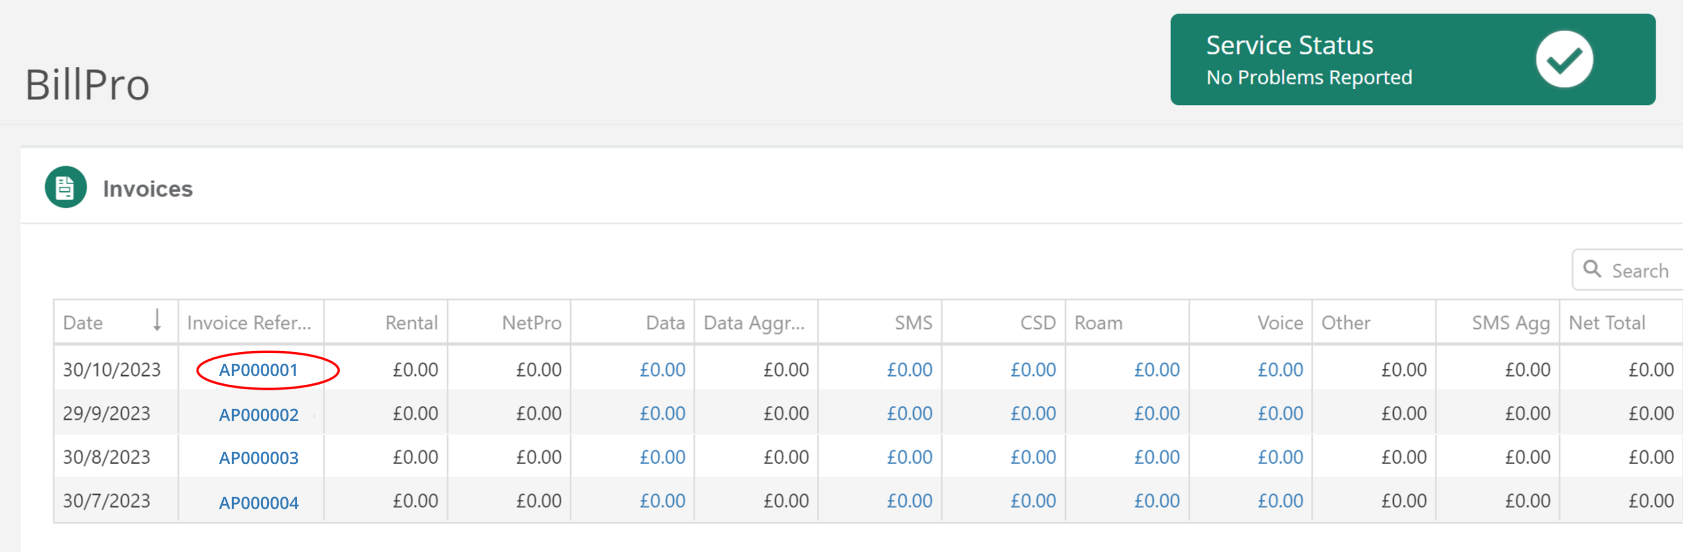Sort by Rental column header
The width and height of the screenshot is (1683, 552).
tap(411, 323)
